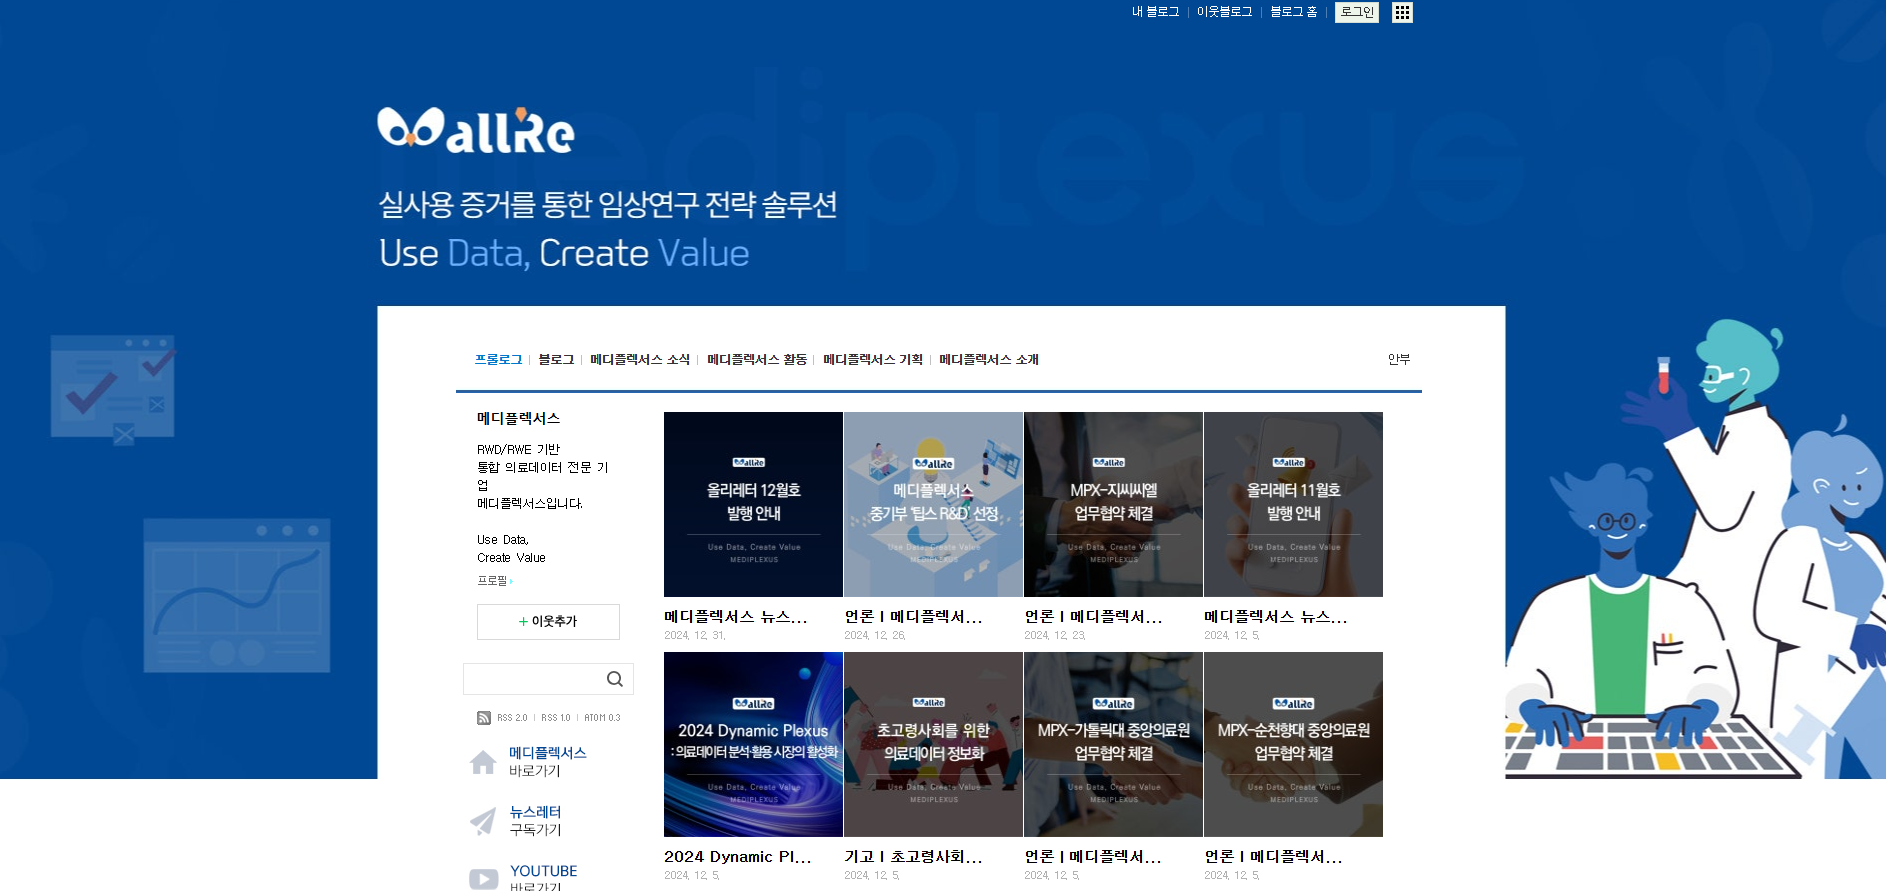Open the 올리레터 12월호 발행 안내 thumbnail
The image size is (1886, 891).
click(753, 504)
